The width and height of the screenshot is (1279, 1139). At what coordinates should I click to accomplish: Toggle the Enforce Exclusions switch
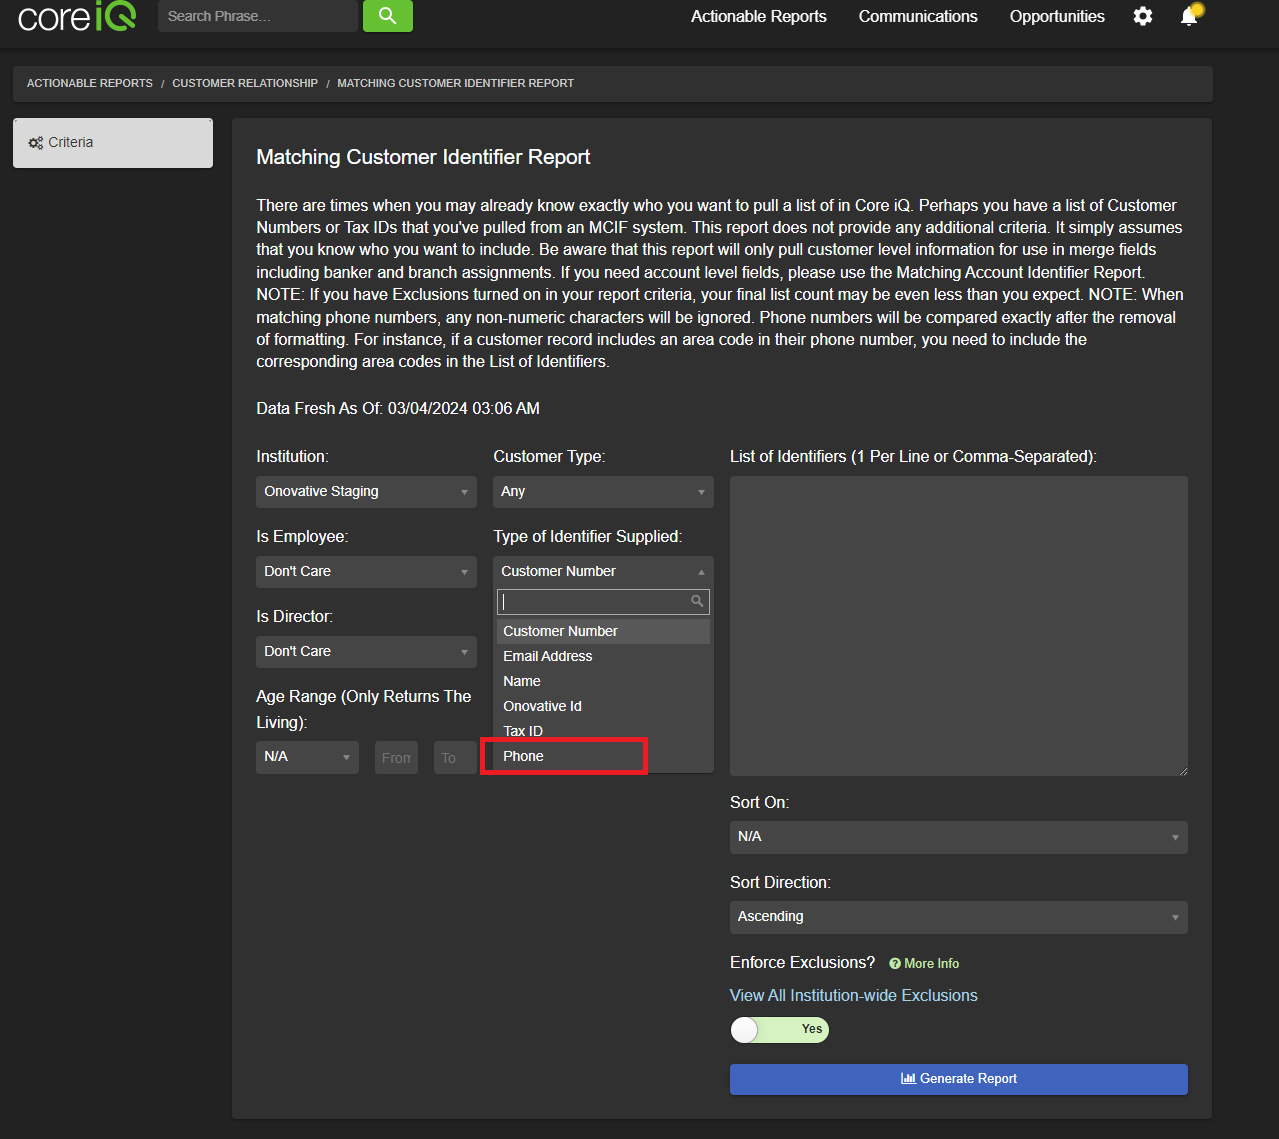[780, 1029]
